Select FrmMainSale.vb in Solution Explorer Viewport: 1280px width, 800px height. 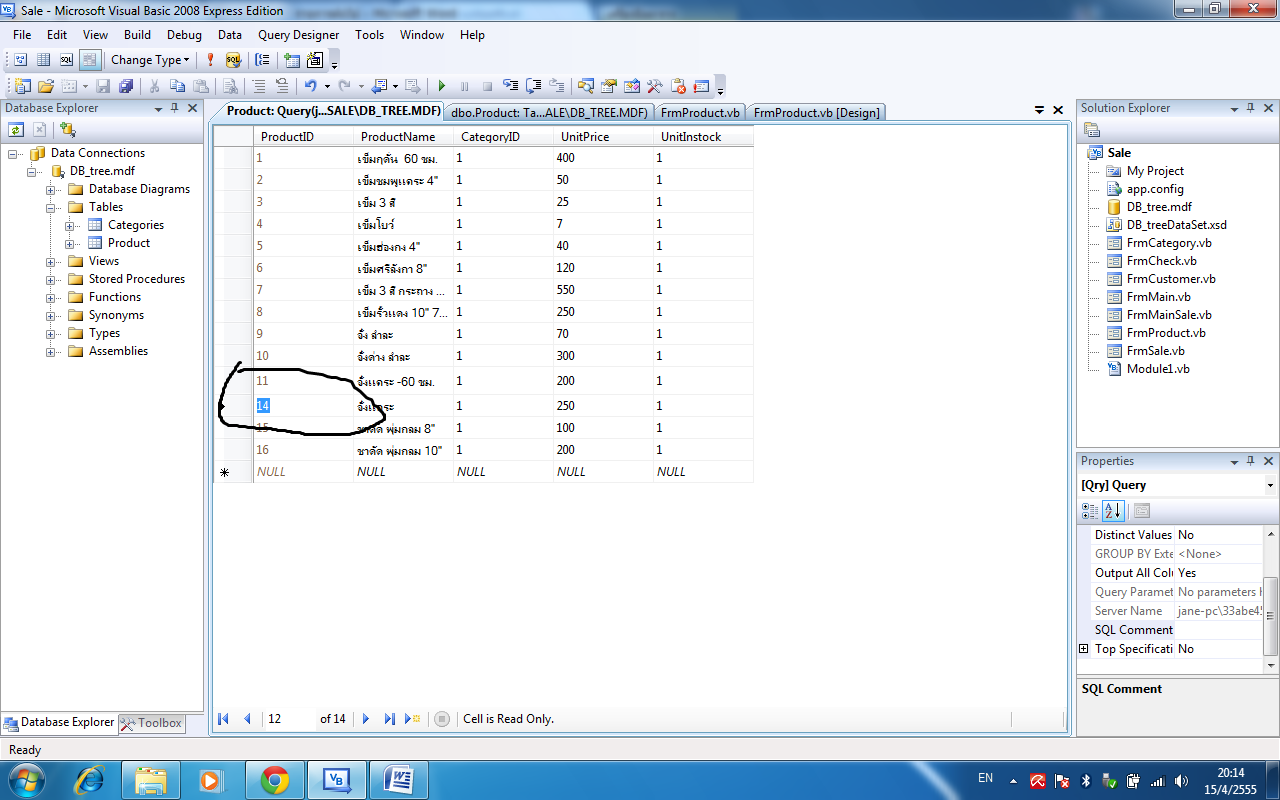(x=1168, y=315)
